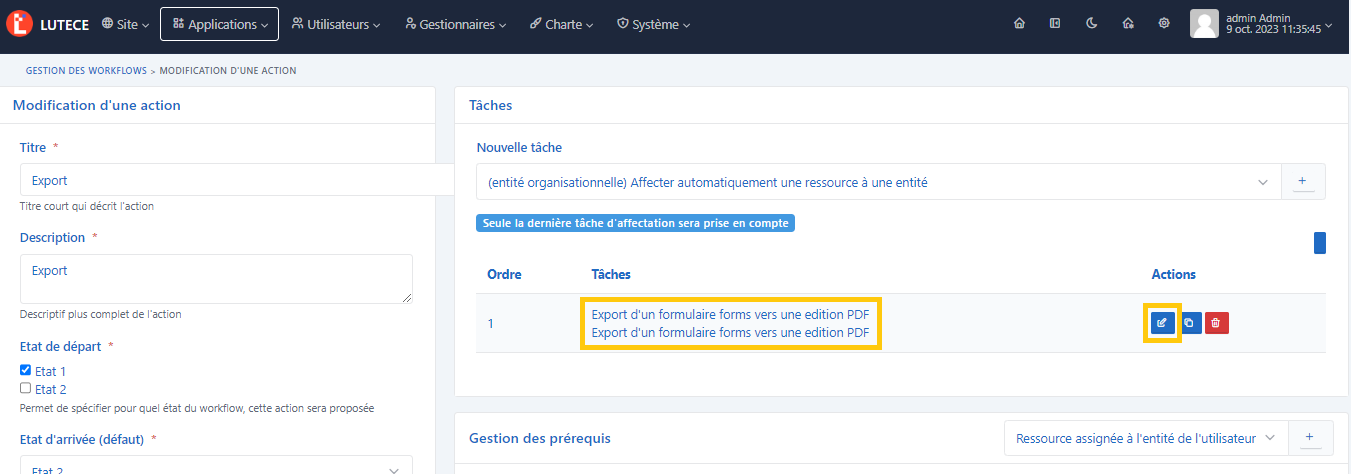Switch to dark mode with moon icon
Viewport: 1351px width, 474px height.
(x=1091, y=24)
